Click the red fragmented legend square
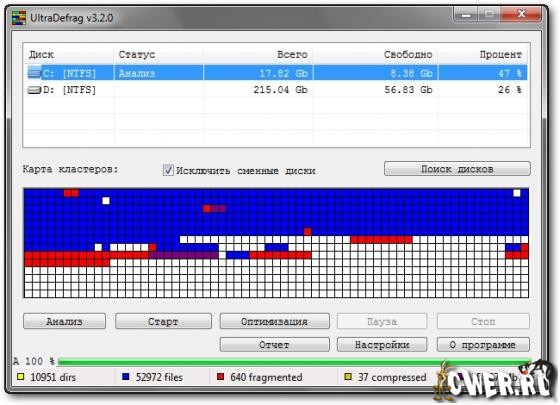The height and width of the screenshot is (405, 560). tap(220, 376)
